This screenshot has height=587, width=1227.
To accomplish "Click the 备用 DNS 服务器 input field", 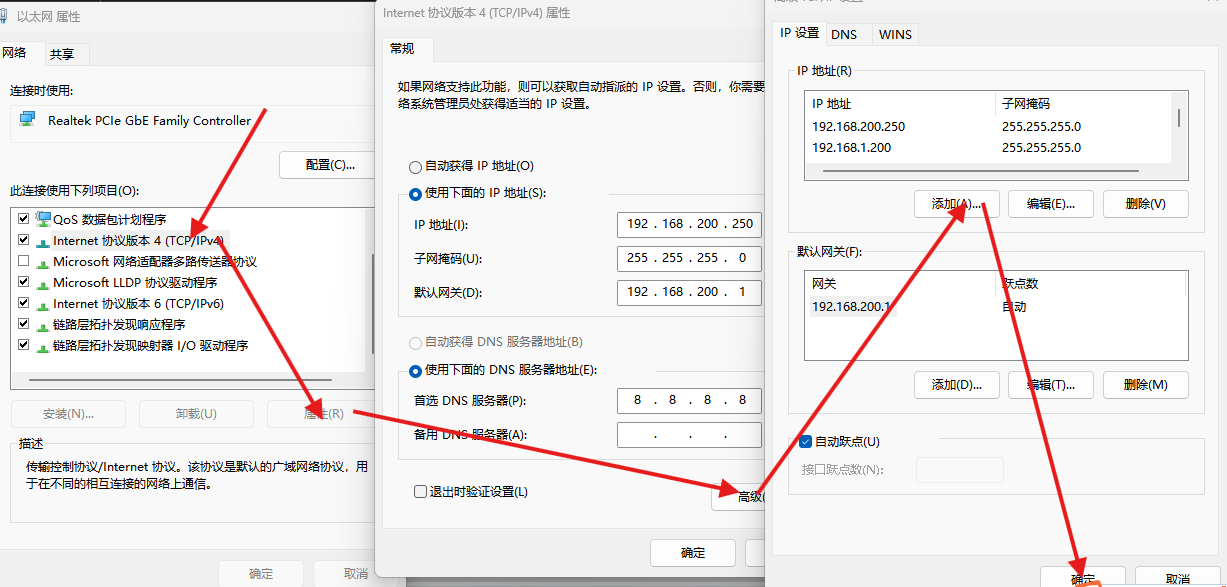I will point(687,434).
